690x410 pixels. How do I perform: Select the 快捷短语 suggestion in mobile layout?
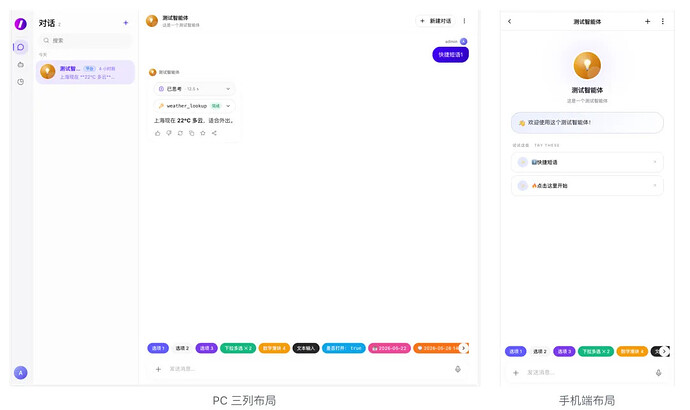point(587,162)
